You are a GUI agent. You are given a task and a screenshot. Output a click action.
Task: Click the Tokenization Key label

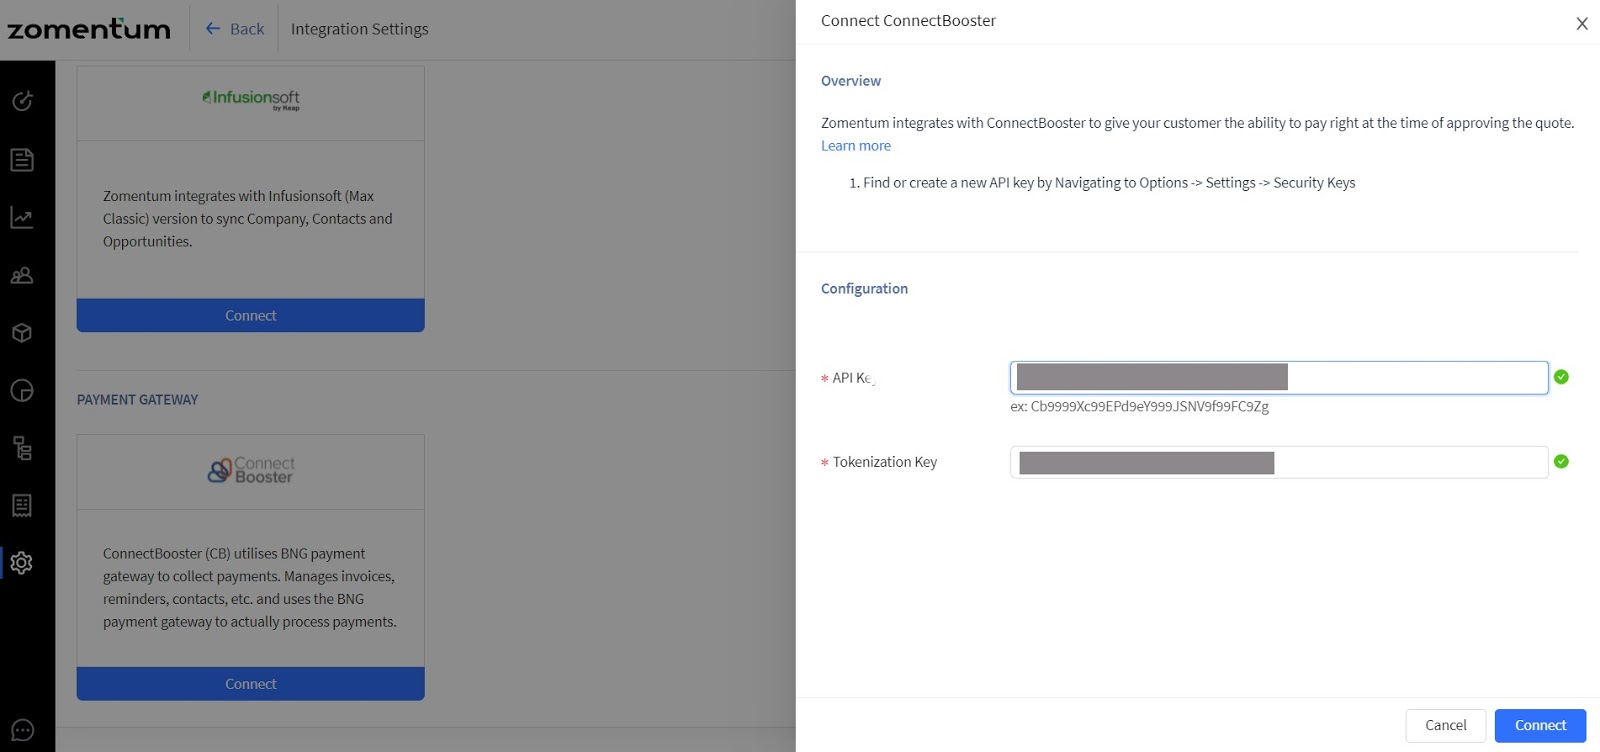pos(885,462)
